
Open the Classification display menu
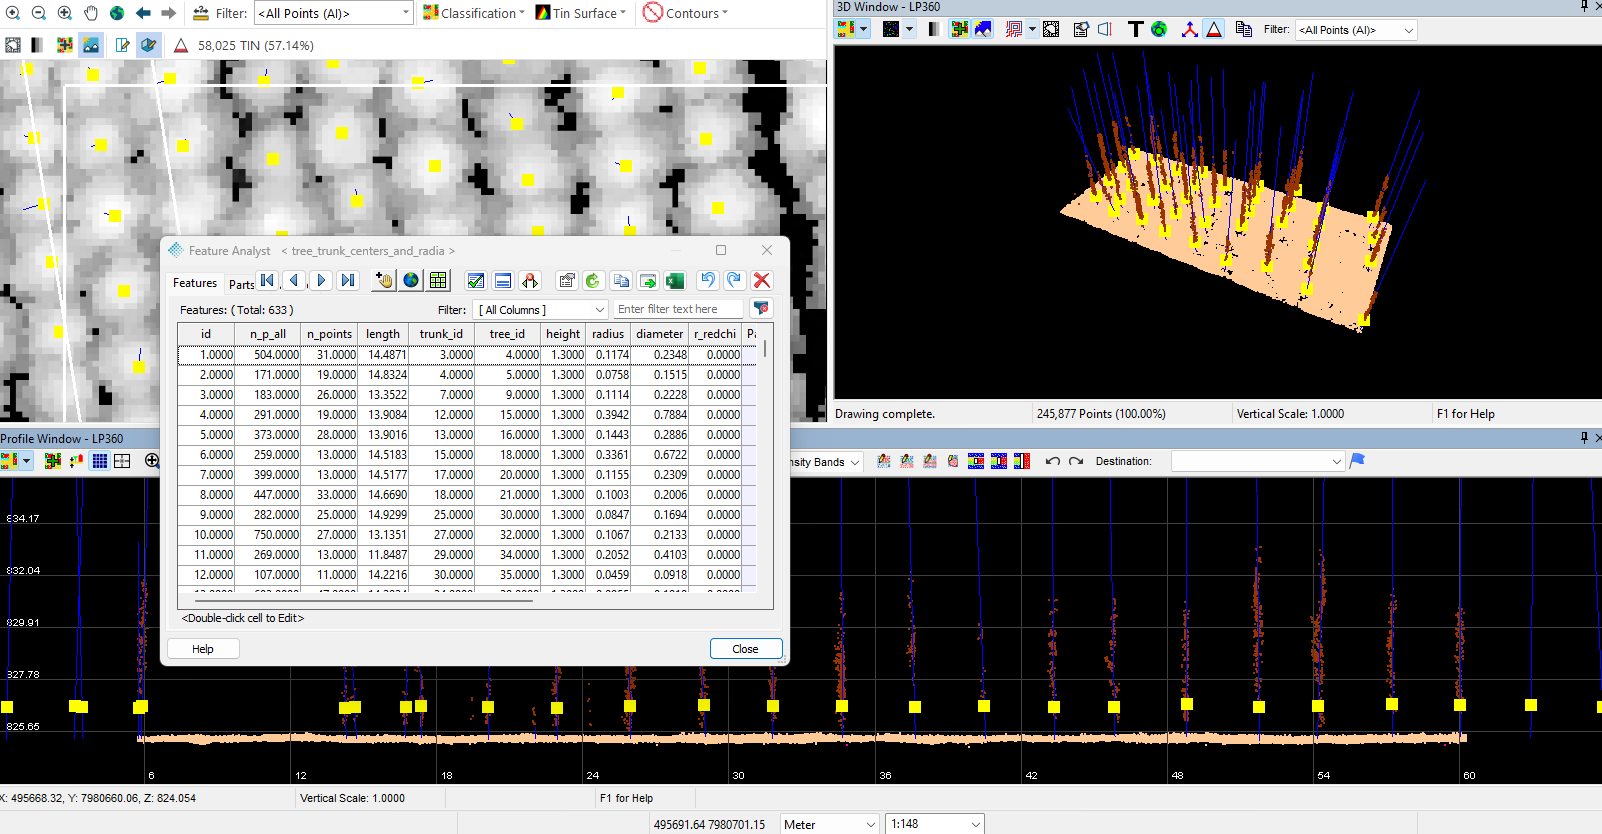(474, 13)
